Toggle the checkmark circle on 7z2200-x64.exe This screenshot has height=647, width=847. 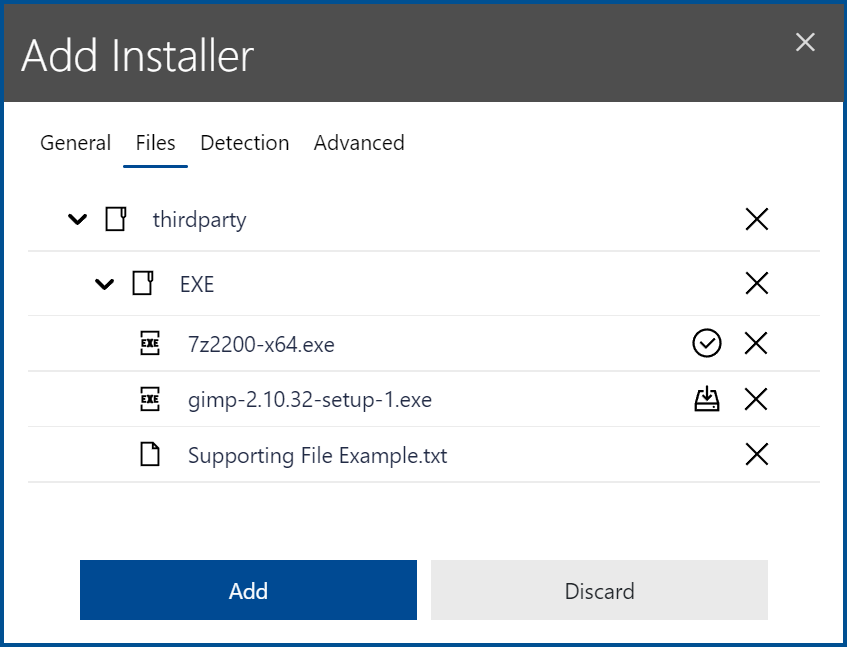(x=707, y=343)
